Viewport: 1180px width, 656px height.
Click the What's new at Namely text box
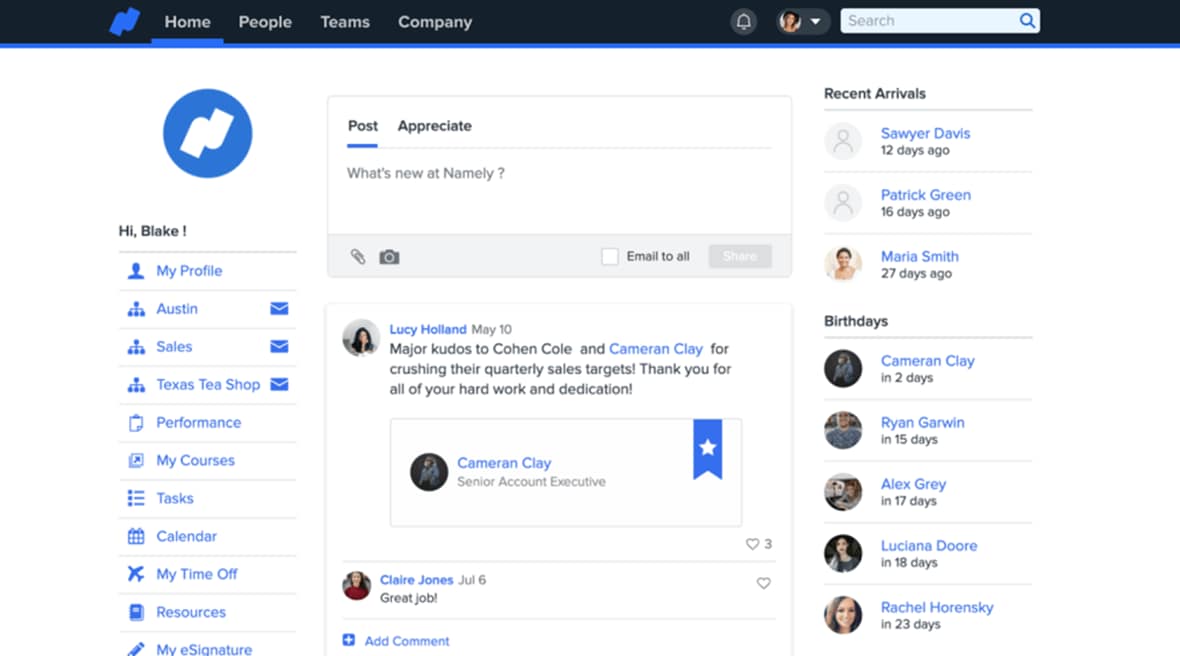558,190
